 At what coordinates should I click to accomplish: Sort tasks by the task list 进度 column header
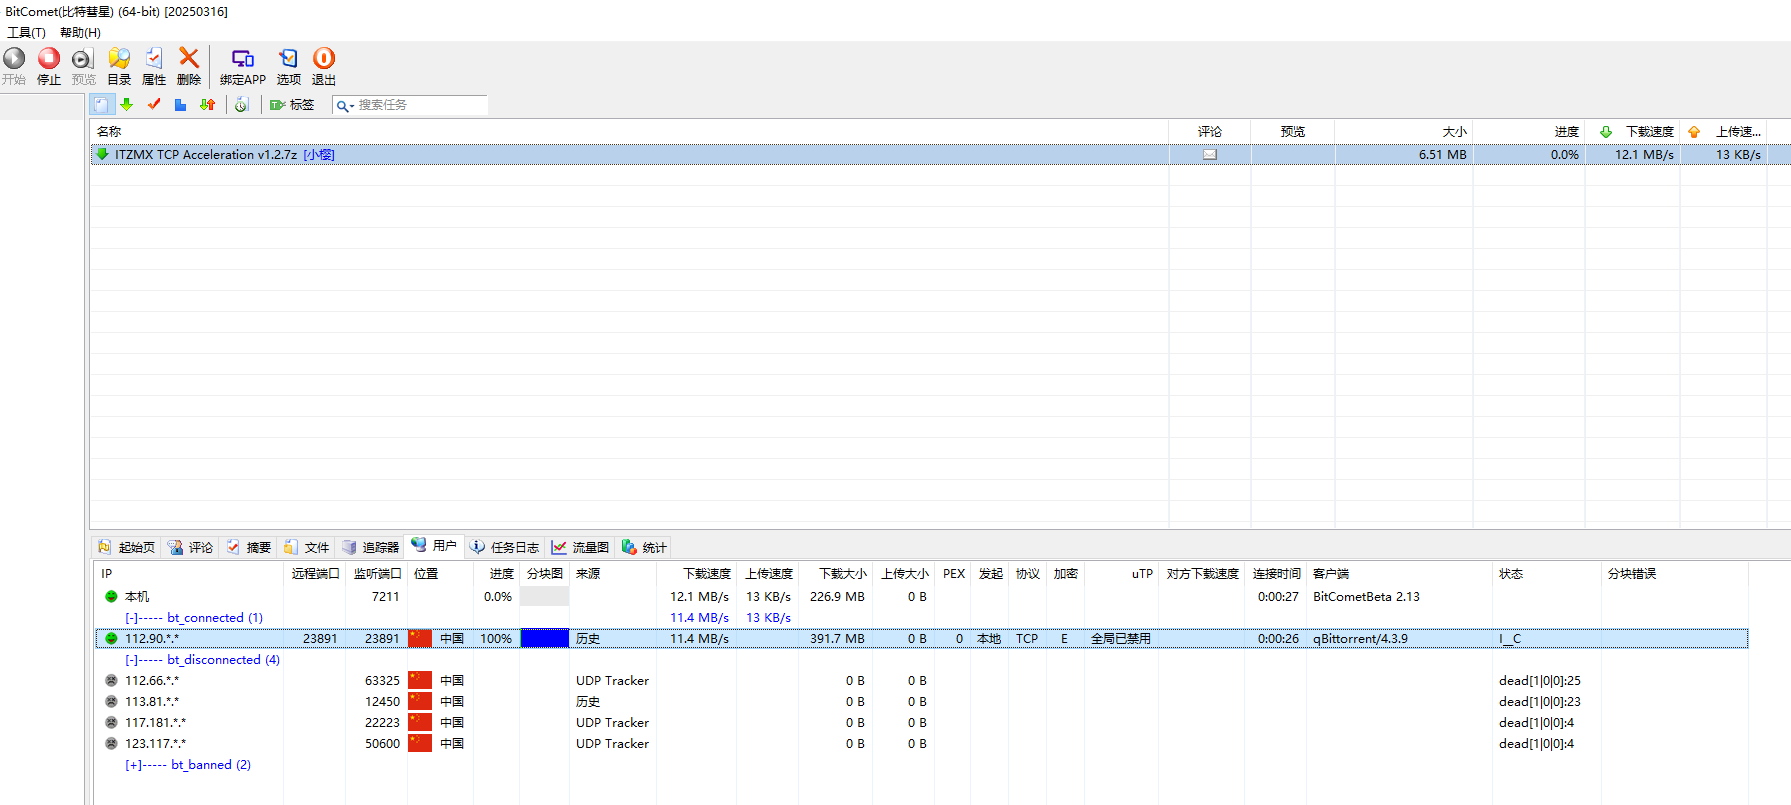pos(1528,131)
